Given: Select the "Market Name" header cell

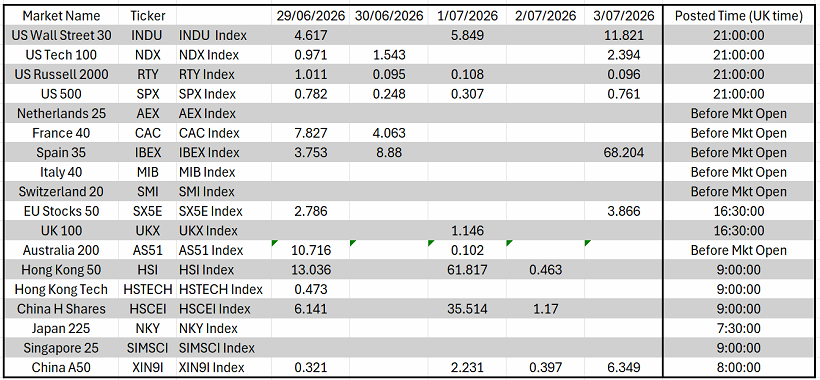Looking at the screenshot, I should (x=62, y=16).
